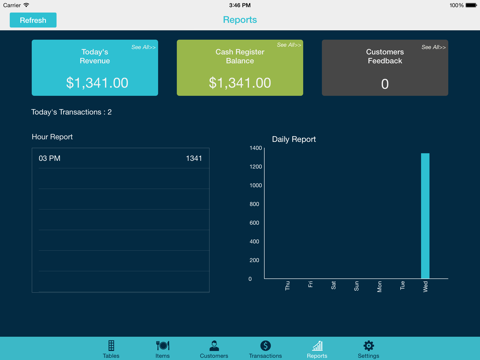Screen dimensions: 480x360
Task: Click the Thu axis label
Action: click(287, 286)
